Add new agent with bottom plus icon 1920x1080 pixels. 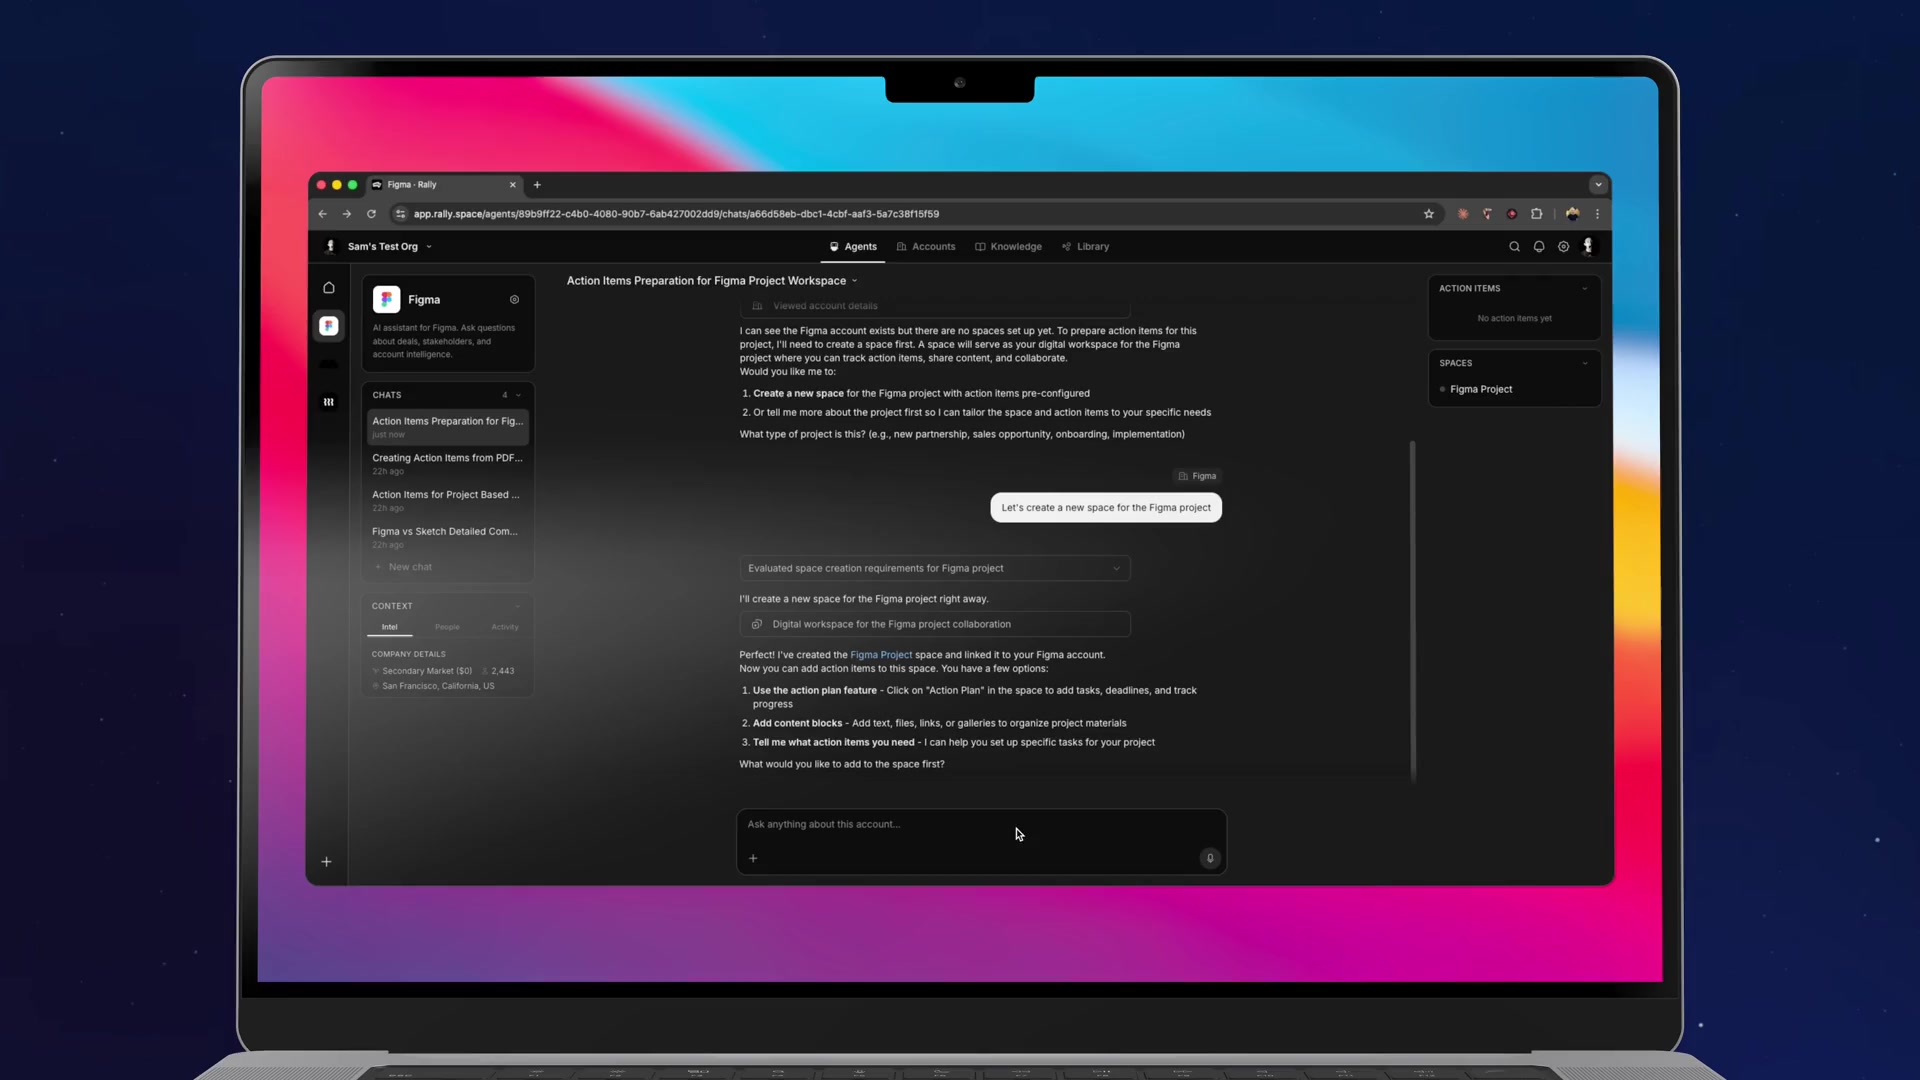326,862
